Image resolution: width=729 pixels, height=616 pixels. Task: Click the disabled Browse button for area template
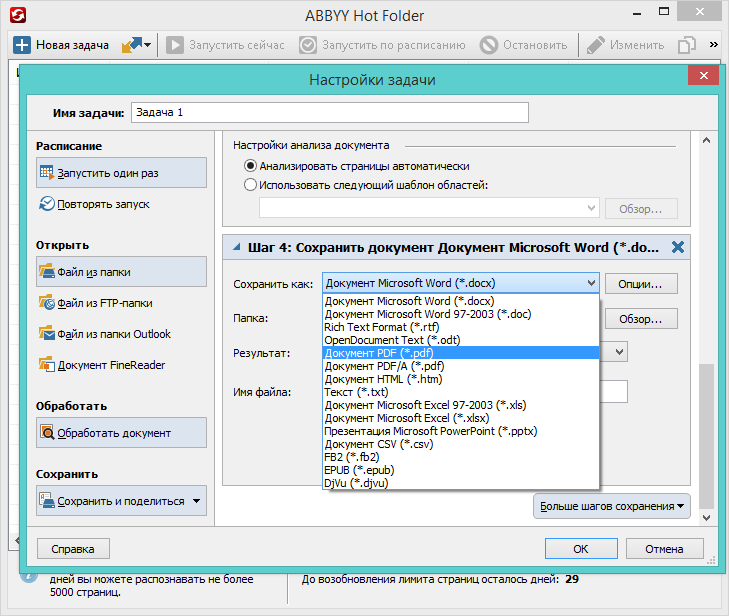coord(641,209)
